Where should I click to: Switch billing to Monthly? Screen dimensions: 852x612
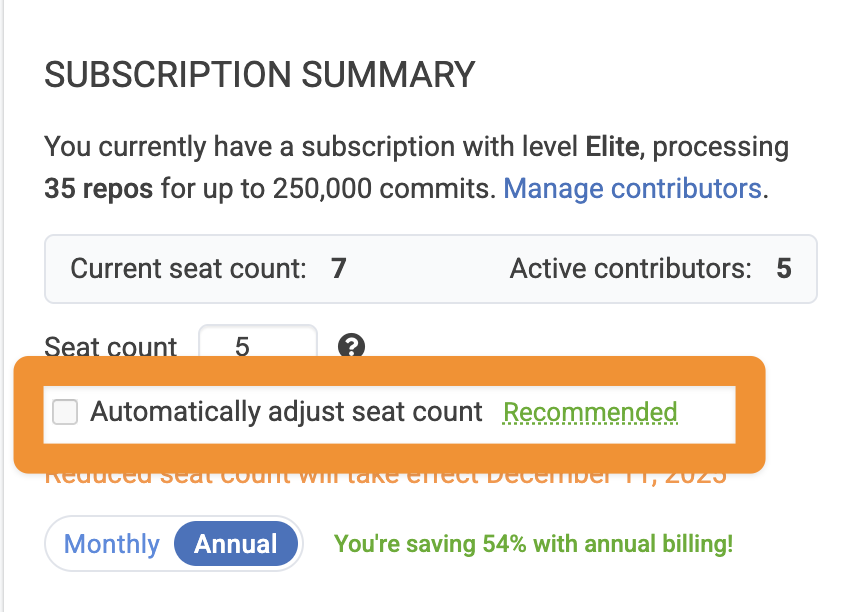(x=111, y=544)
